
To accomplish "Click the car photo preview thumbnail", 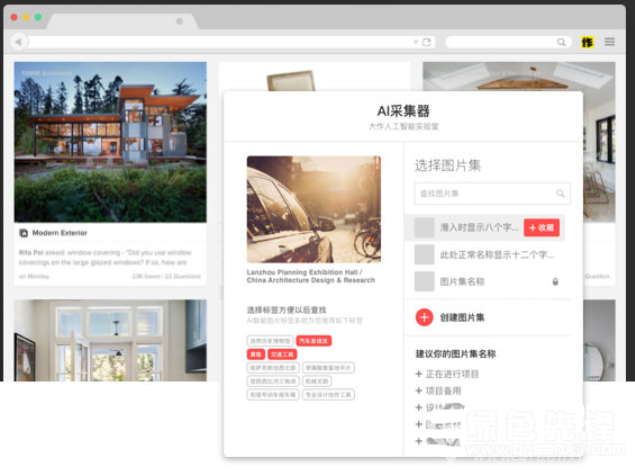I will tap(313, 209).
